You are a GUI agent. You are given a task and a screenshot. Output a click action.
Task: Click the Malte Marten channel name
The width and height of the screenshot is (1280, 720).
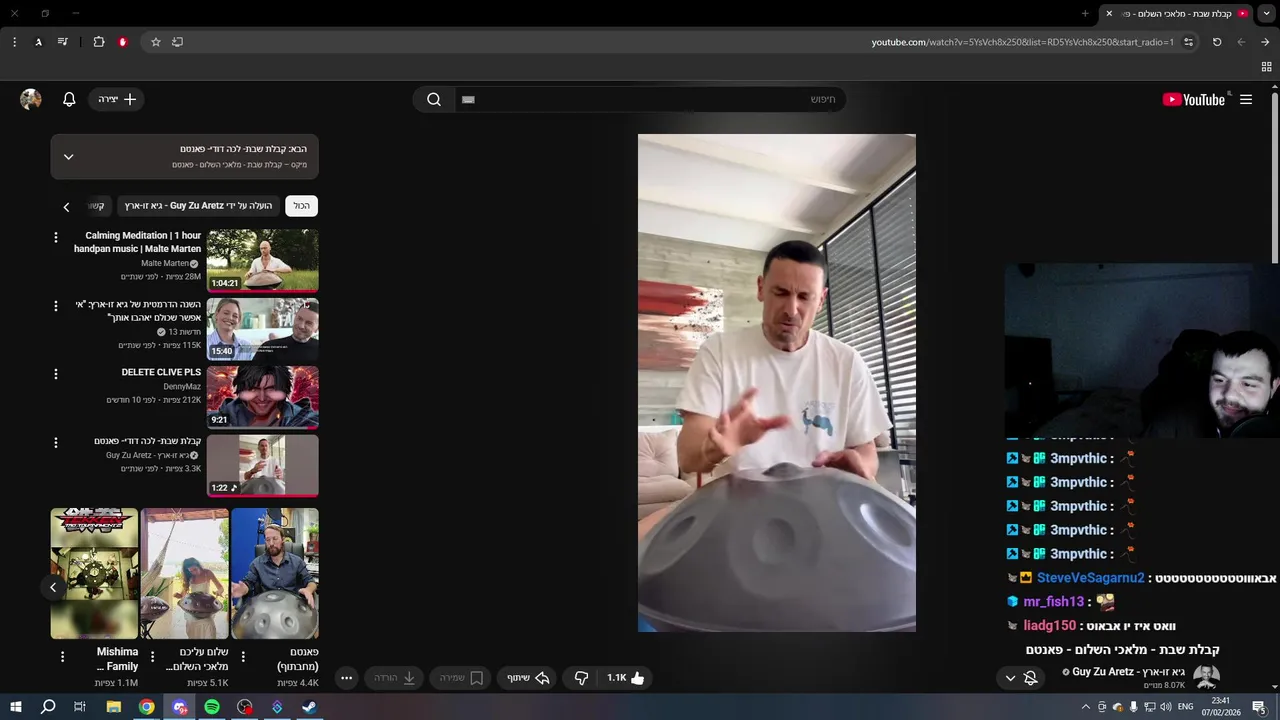164,263
